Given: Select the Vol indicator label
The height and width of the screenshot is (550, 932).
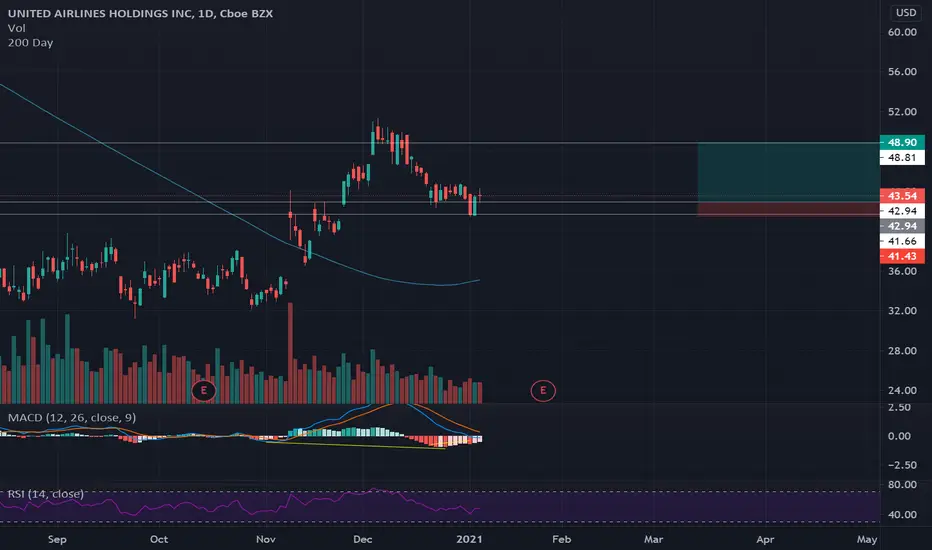Looking at the screenshot, I should click(17, 28).
